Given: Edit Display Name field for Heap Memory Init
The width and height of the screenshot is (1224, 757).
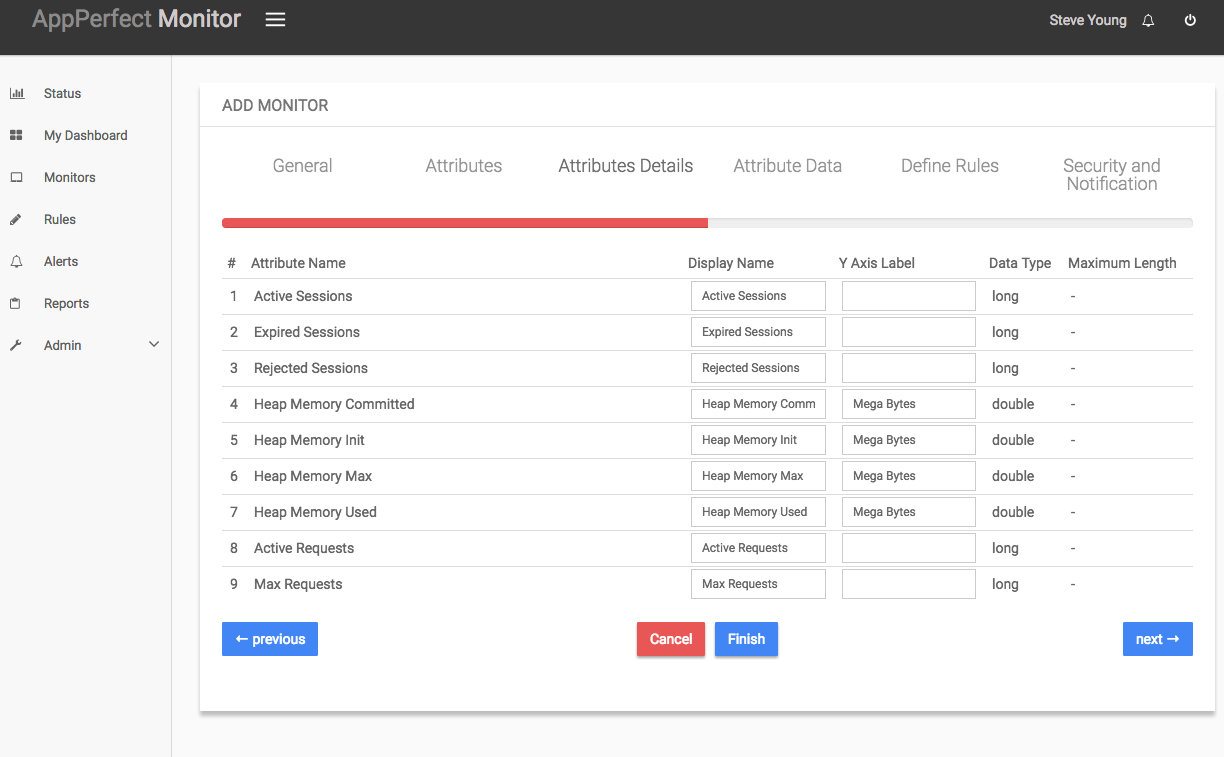Looking at the screenshot, I should coord(758,440).
